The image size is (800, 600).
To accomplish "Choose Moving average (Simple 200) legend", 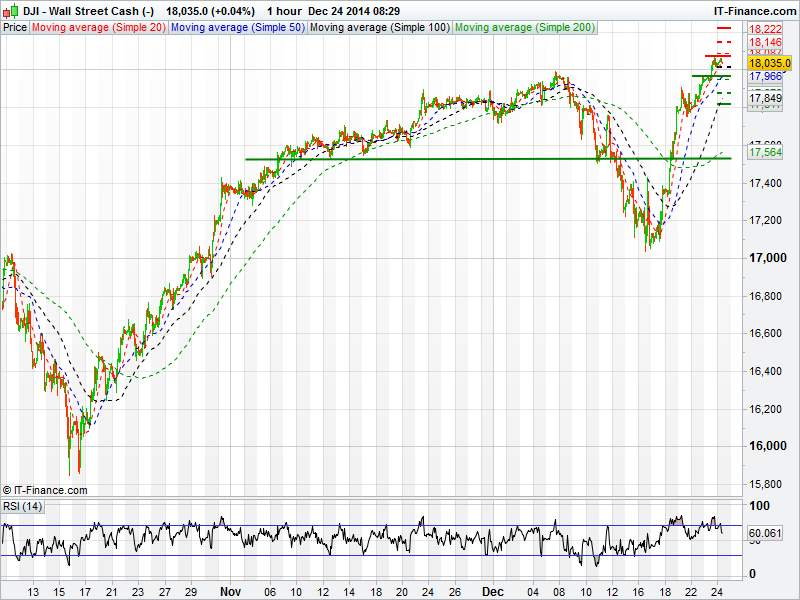I will click(525, 28).
